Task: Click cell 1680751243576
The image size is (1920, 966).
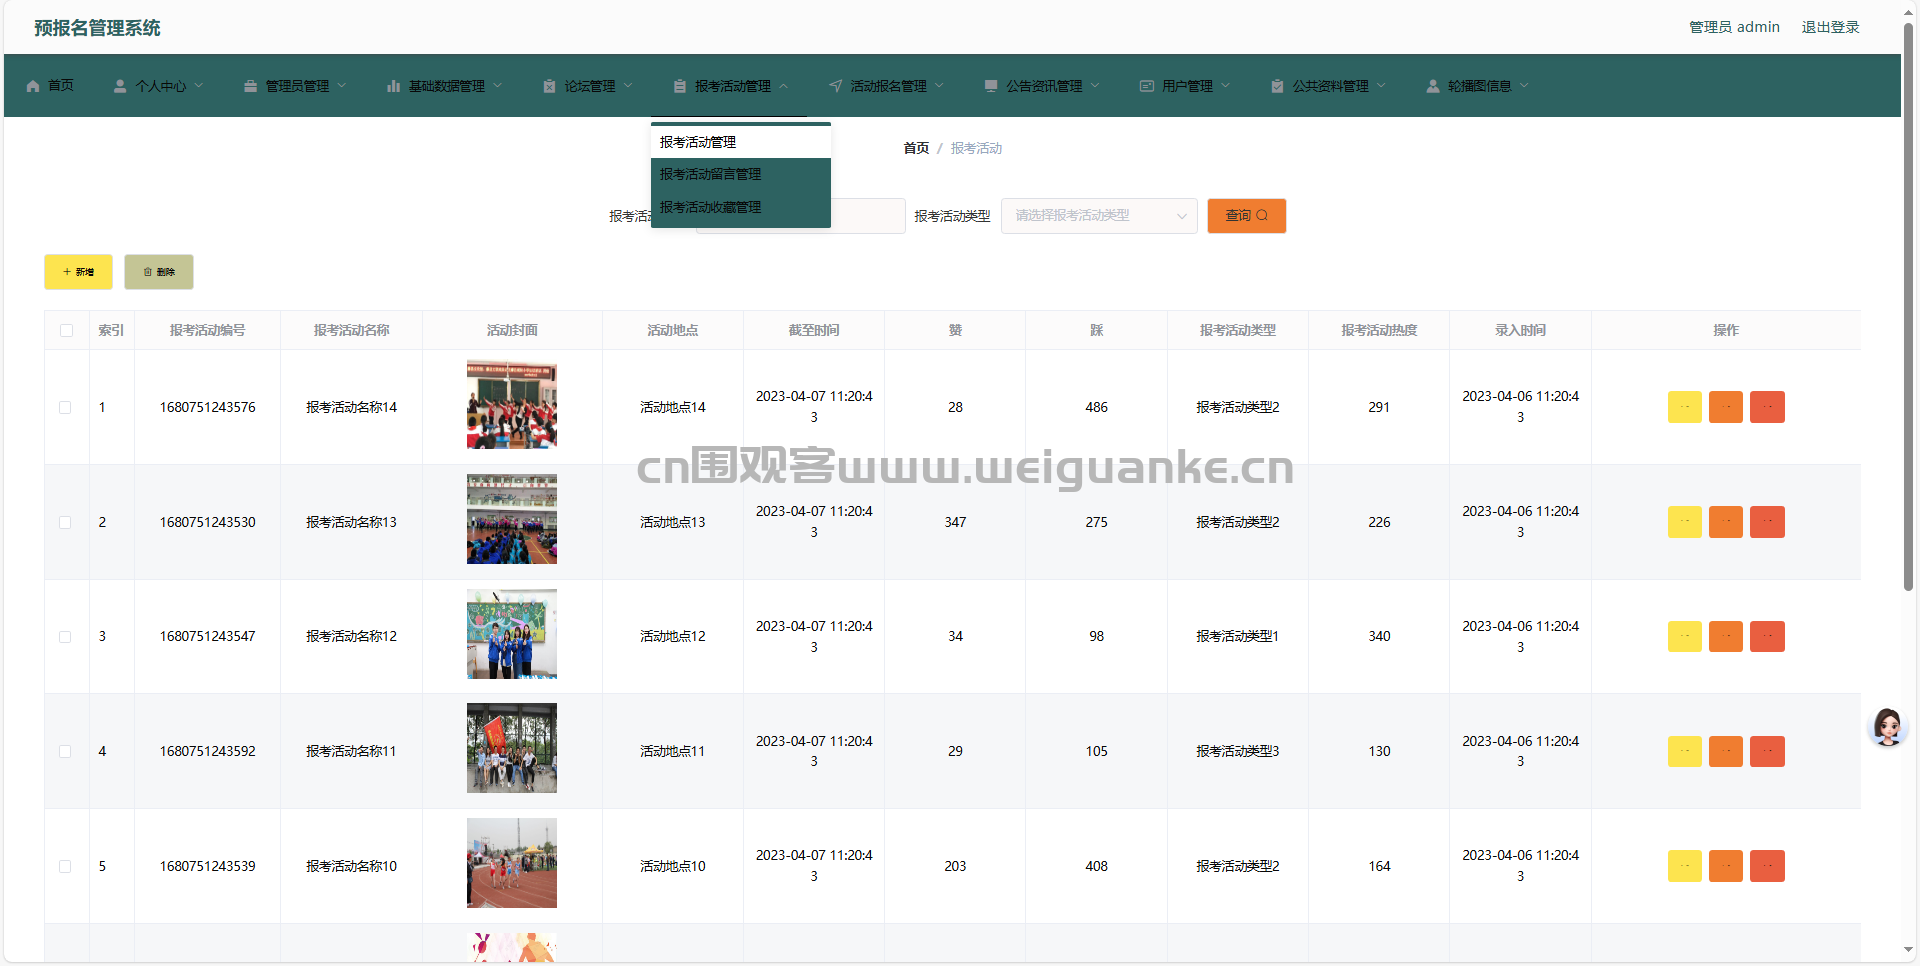Action: point(208,407)
